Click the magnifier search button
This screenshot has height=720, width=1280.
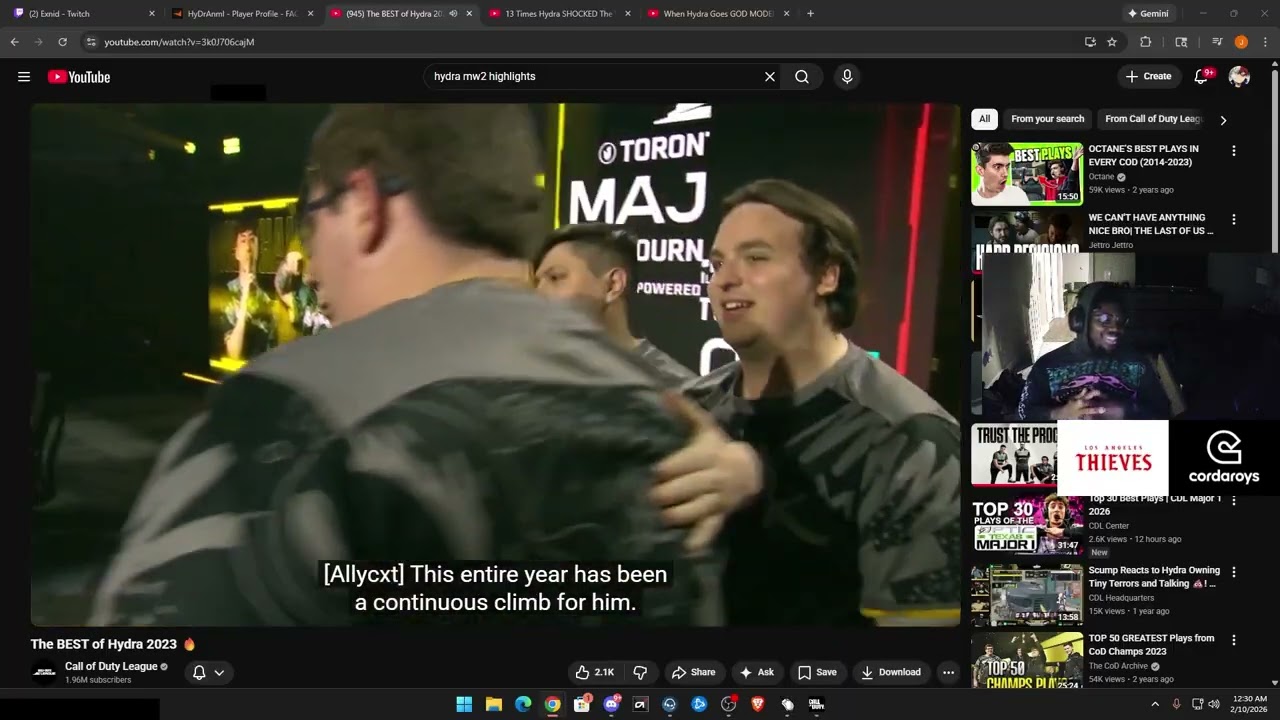click(x=802, y=77)
